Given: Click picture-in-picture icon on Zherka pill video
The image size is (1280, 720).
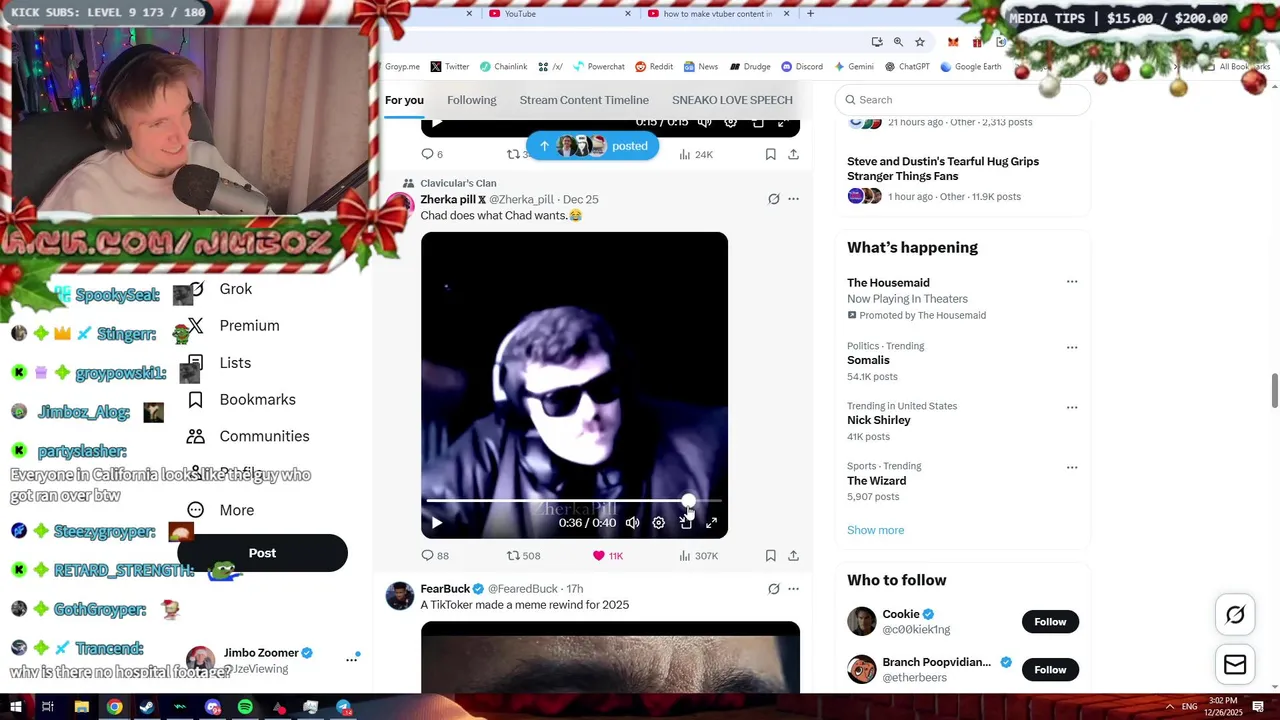Looking at the screenshot, I should [685, 523].
